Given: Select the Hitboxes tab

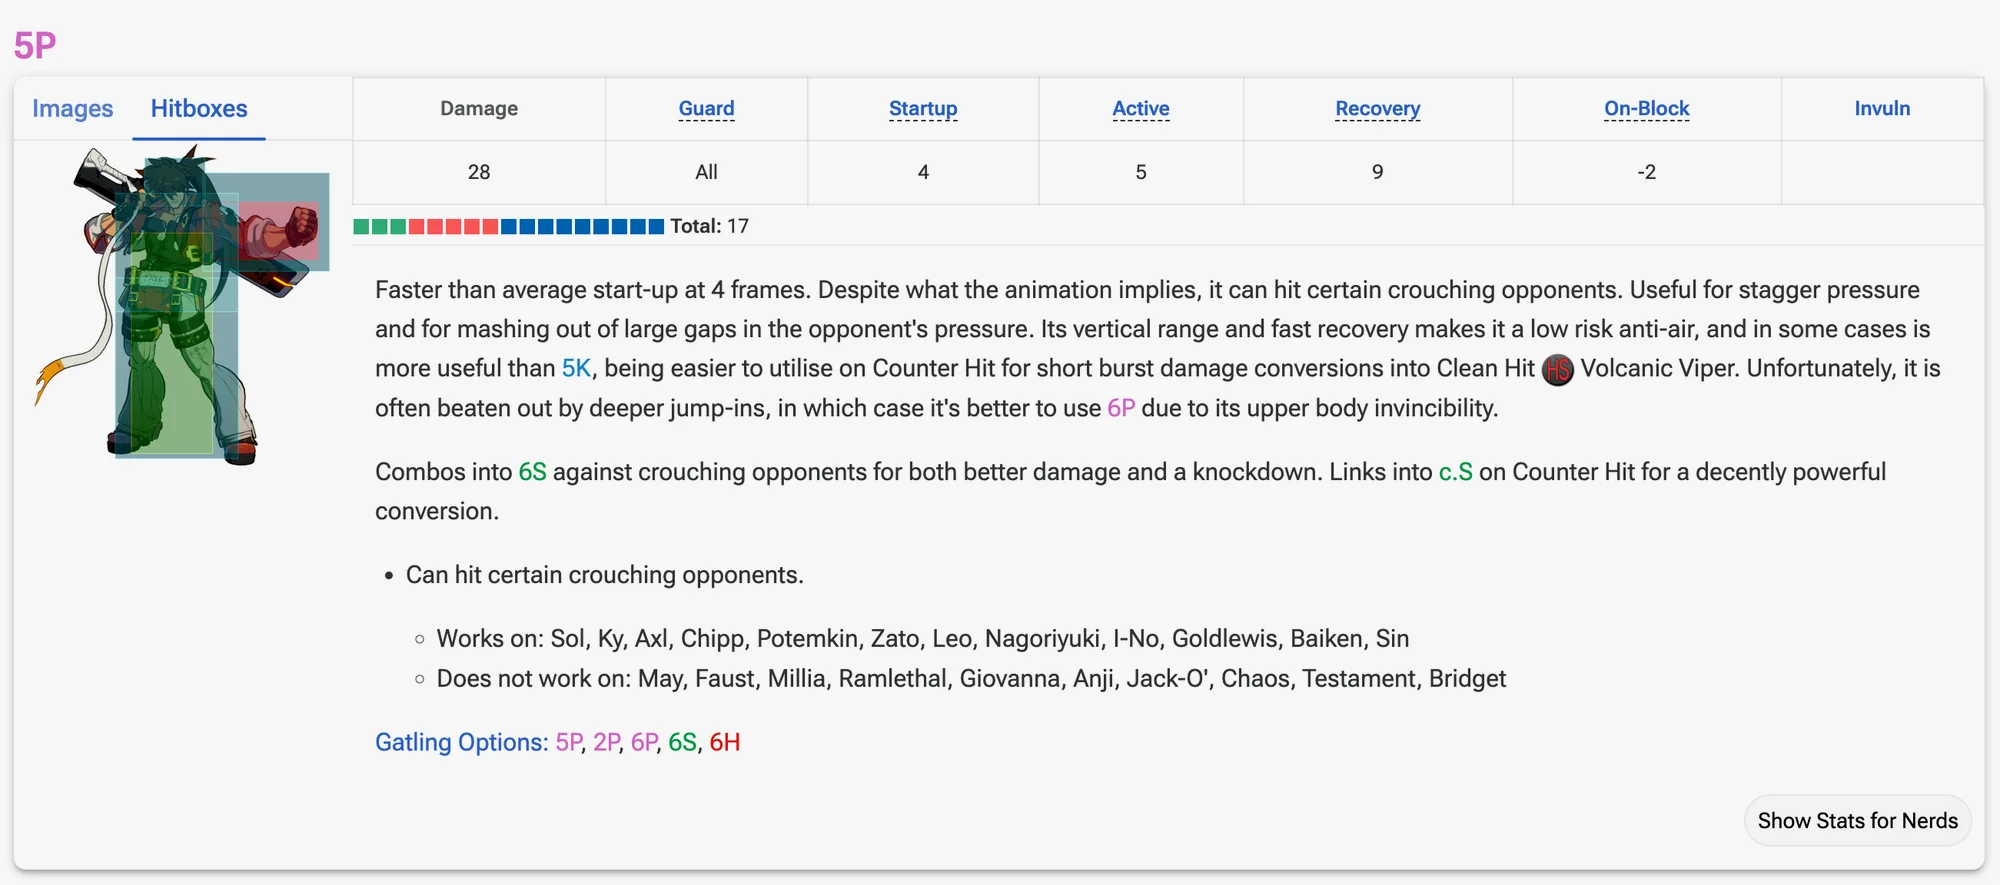Looking at the screenshot, I should coord(199,108).
